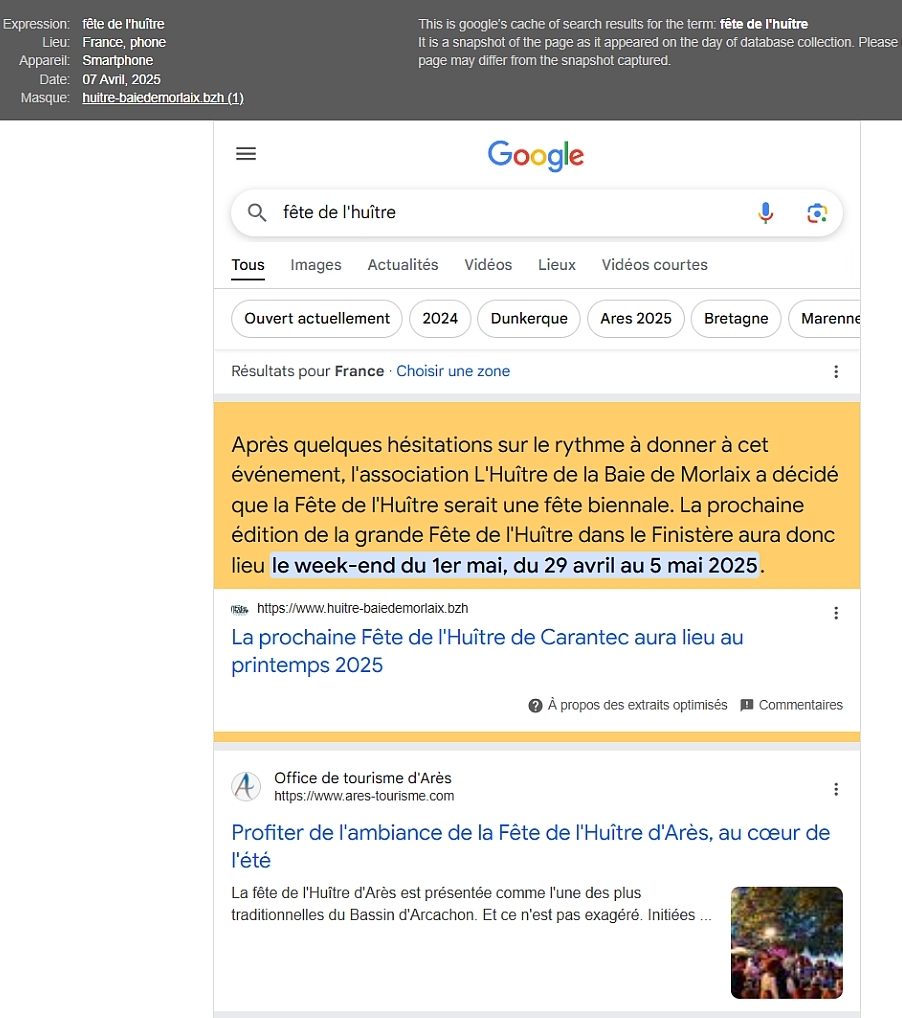Open the Arès festival thumbnail image
The width and height of the screenshot is (902, 1018).
[786, 943]
